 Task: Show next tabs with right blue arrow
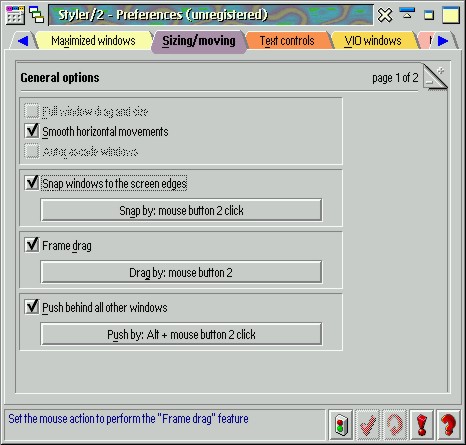click(x=443, y=41)
